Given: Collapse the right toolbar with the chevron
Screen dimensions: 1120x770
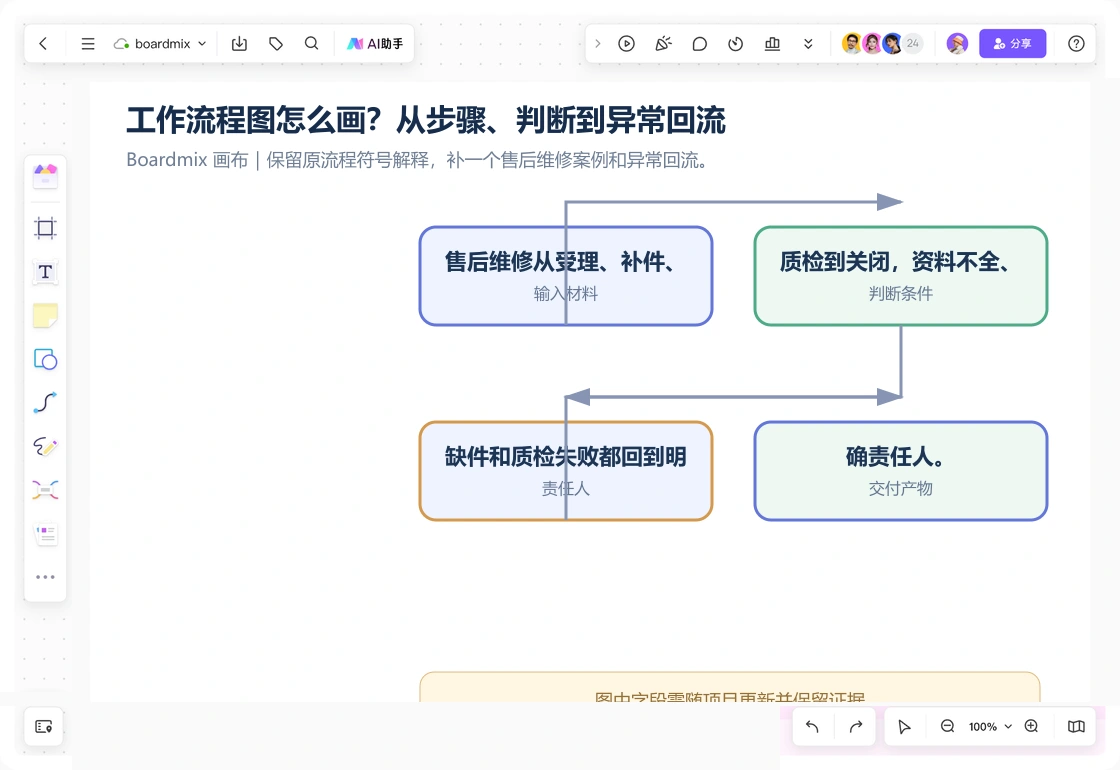Looking at the screenshot, I should [x=598, y=44].
